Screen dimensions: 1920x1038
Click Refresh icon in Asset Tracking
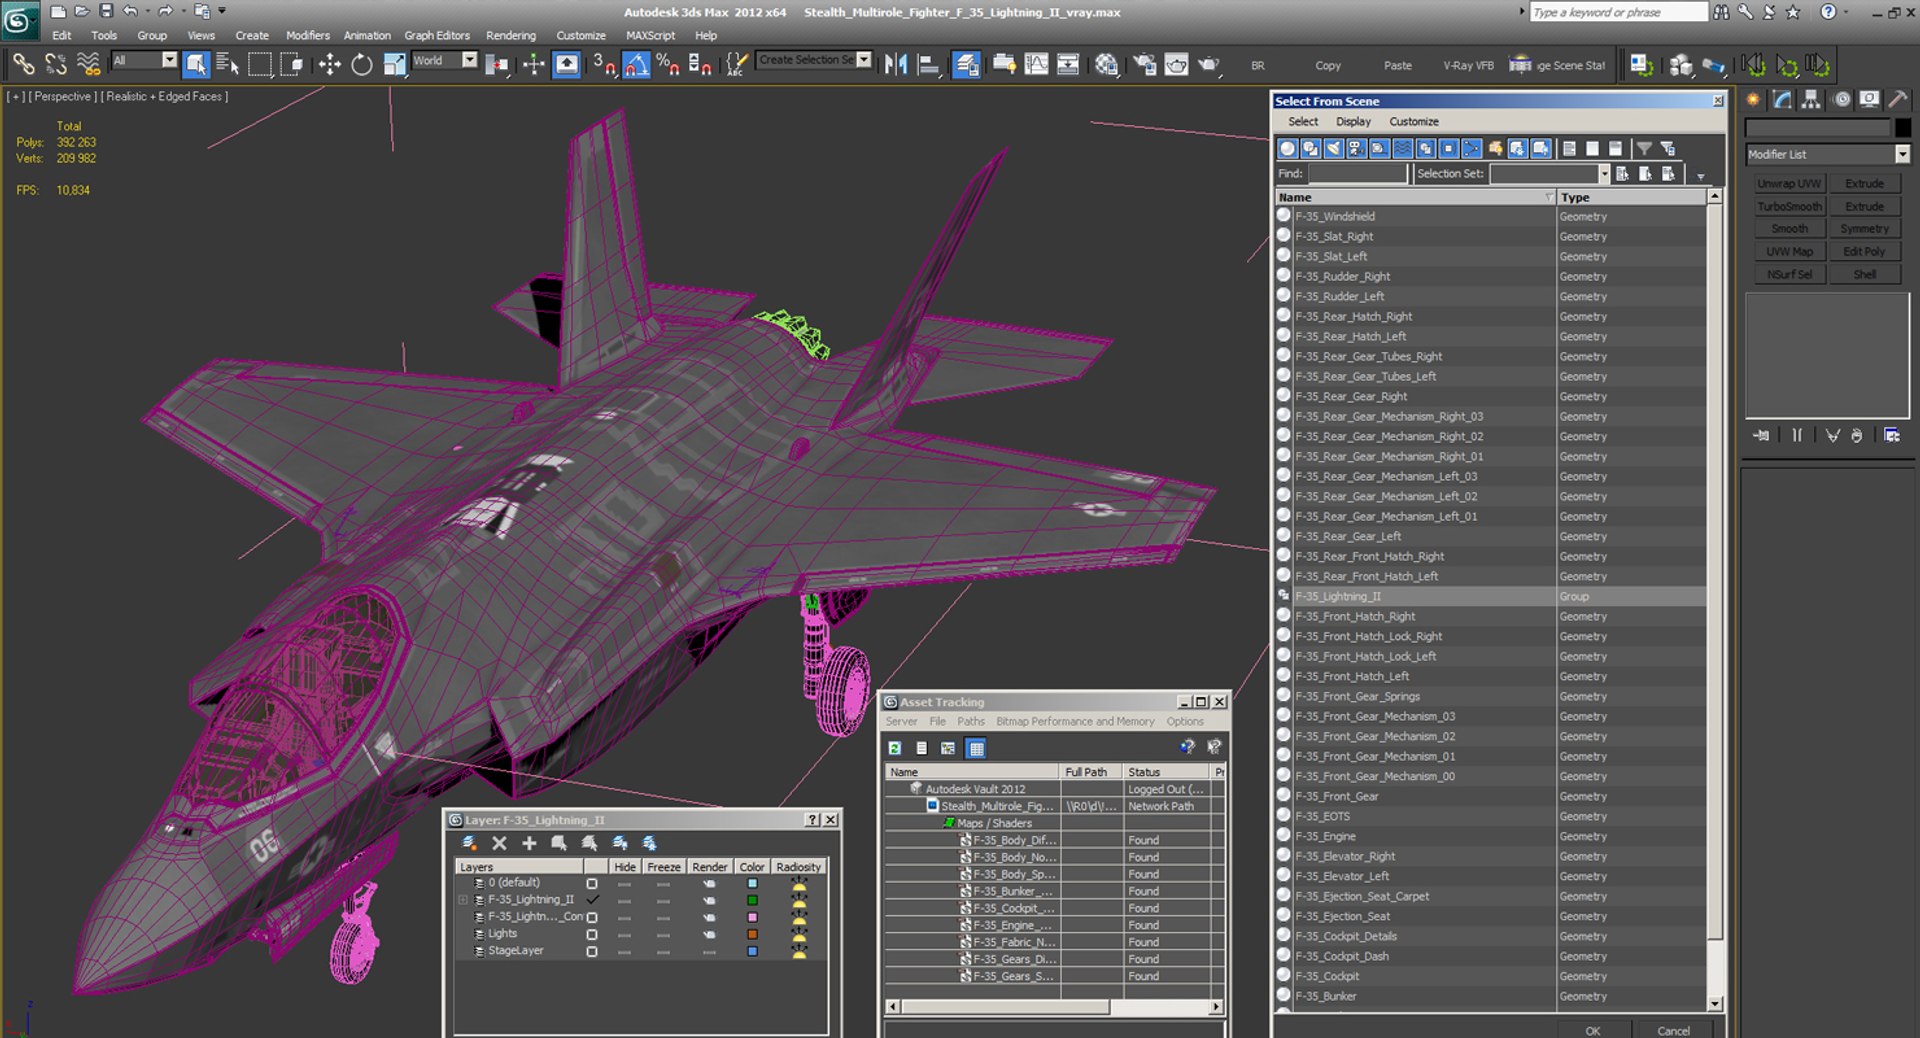click(895, 748)
